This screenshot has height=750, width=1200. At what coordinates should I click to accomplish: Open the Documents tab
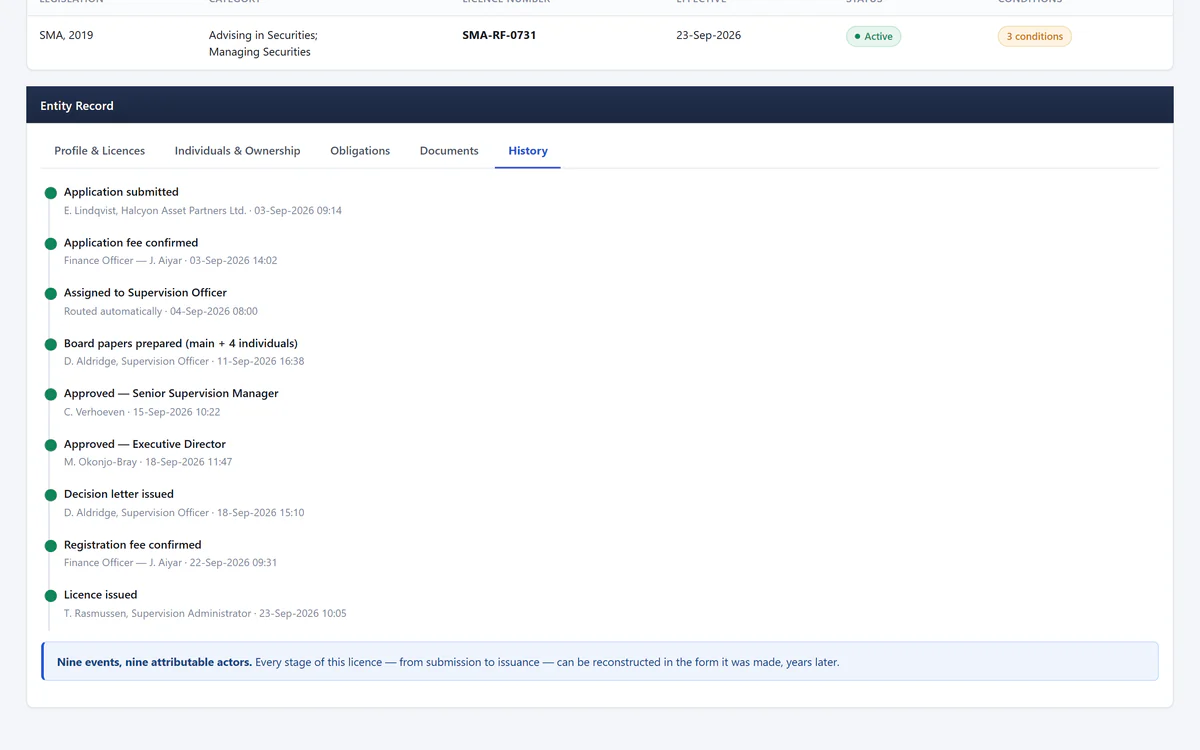coord(449,151)
